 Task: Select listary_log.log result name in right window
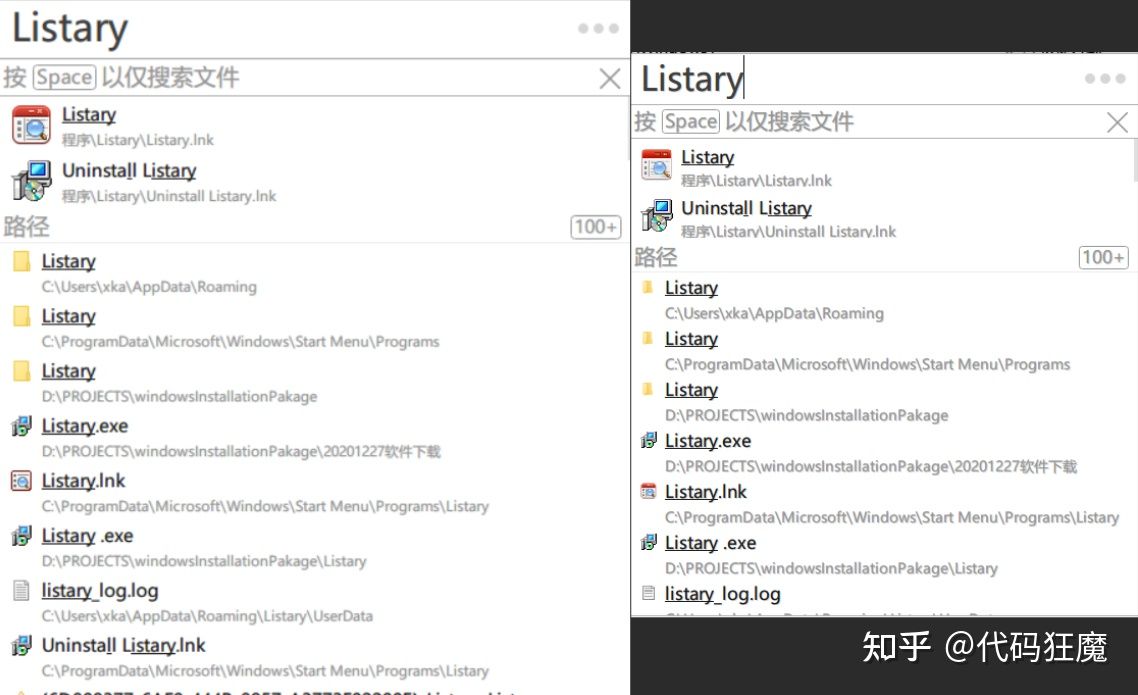(x=723, y=594)
